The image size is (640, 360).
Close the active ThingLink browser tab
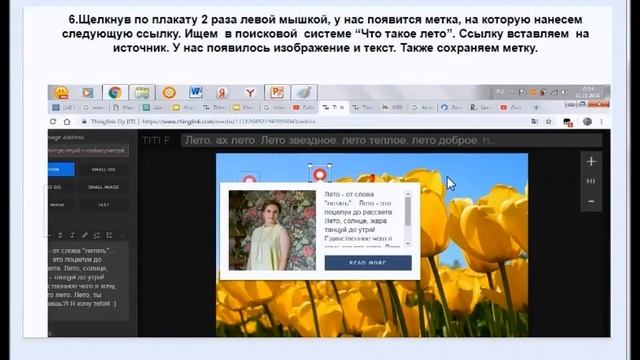click(342, 107)
